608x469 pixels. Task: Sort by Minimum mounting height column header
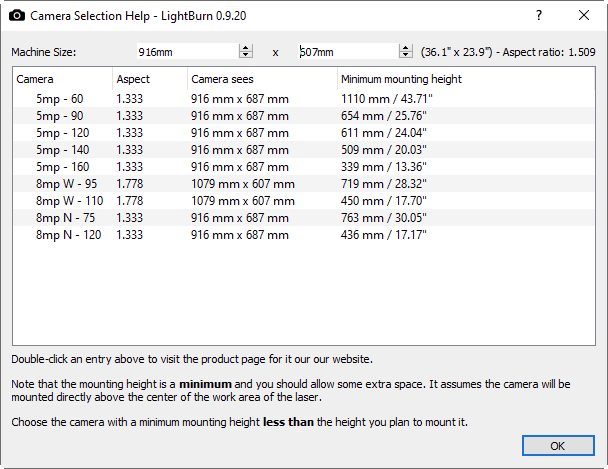tap(466, 79)
